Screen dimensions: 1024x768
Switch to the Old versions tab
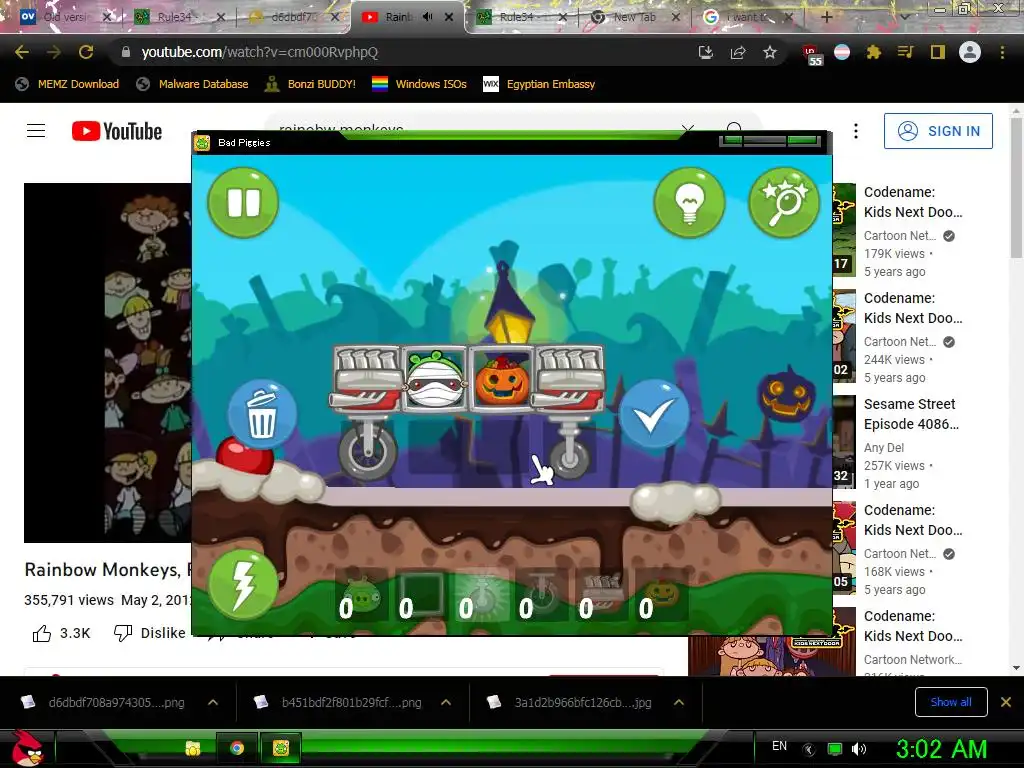65,17
